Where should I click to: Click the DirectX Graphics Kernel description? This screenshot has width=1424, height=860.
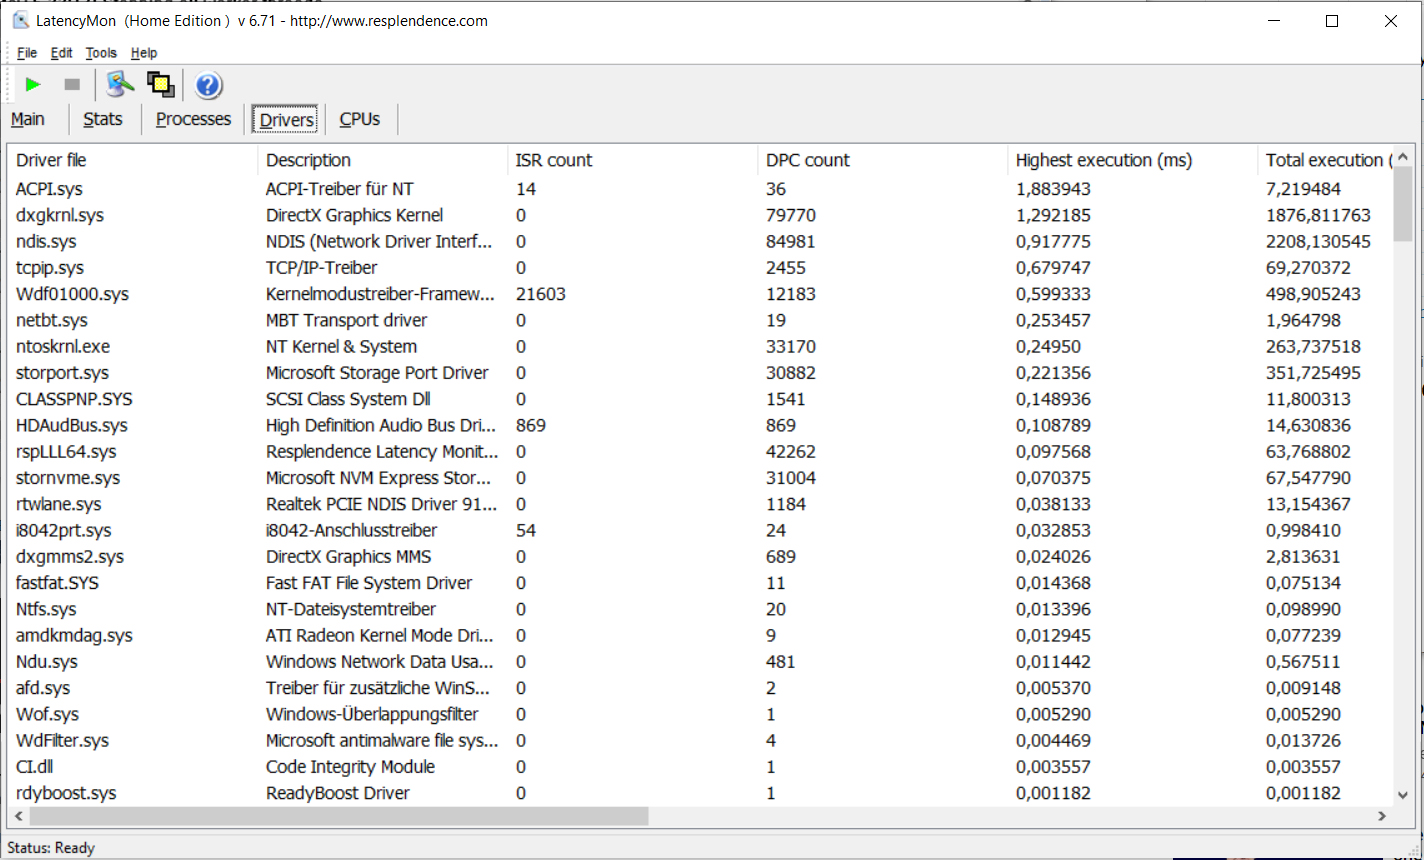coord(354,215)
